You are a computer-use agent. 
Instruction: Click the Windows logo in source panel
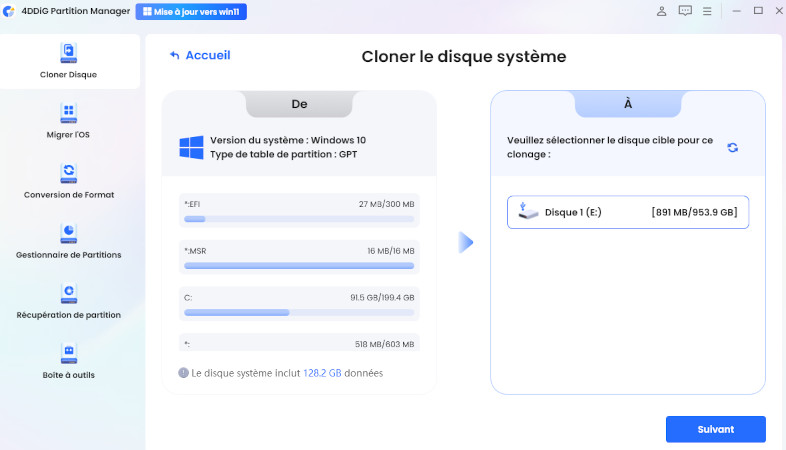191,147
